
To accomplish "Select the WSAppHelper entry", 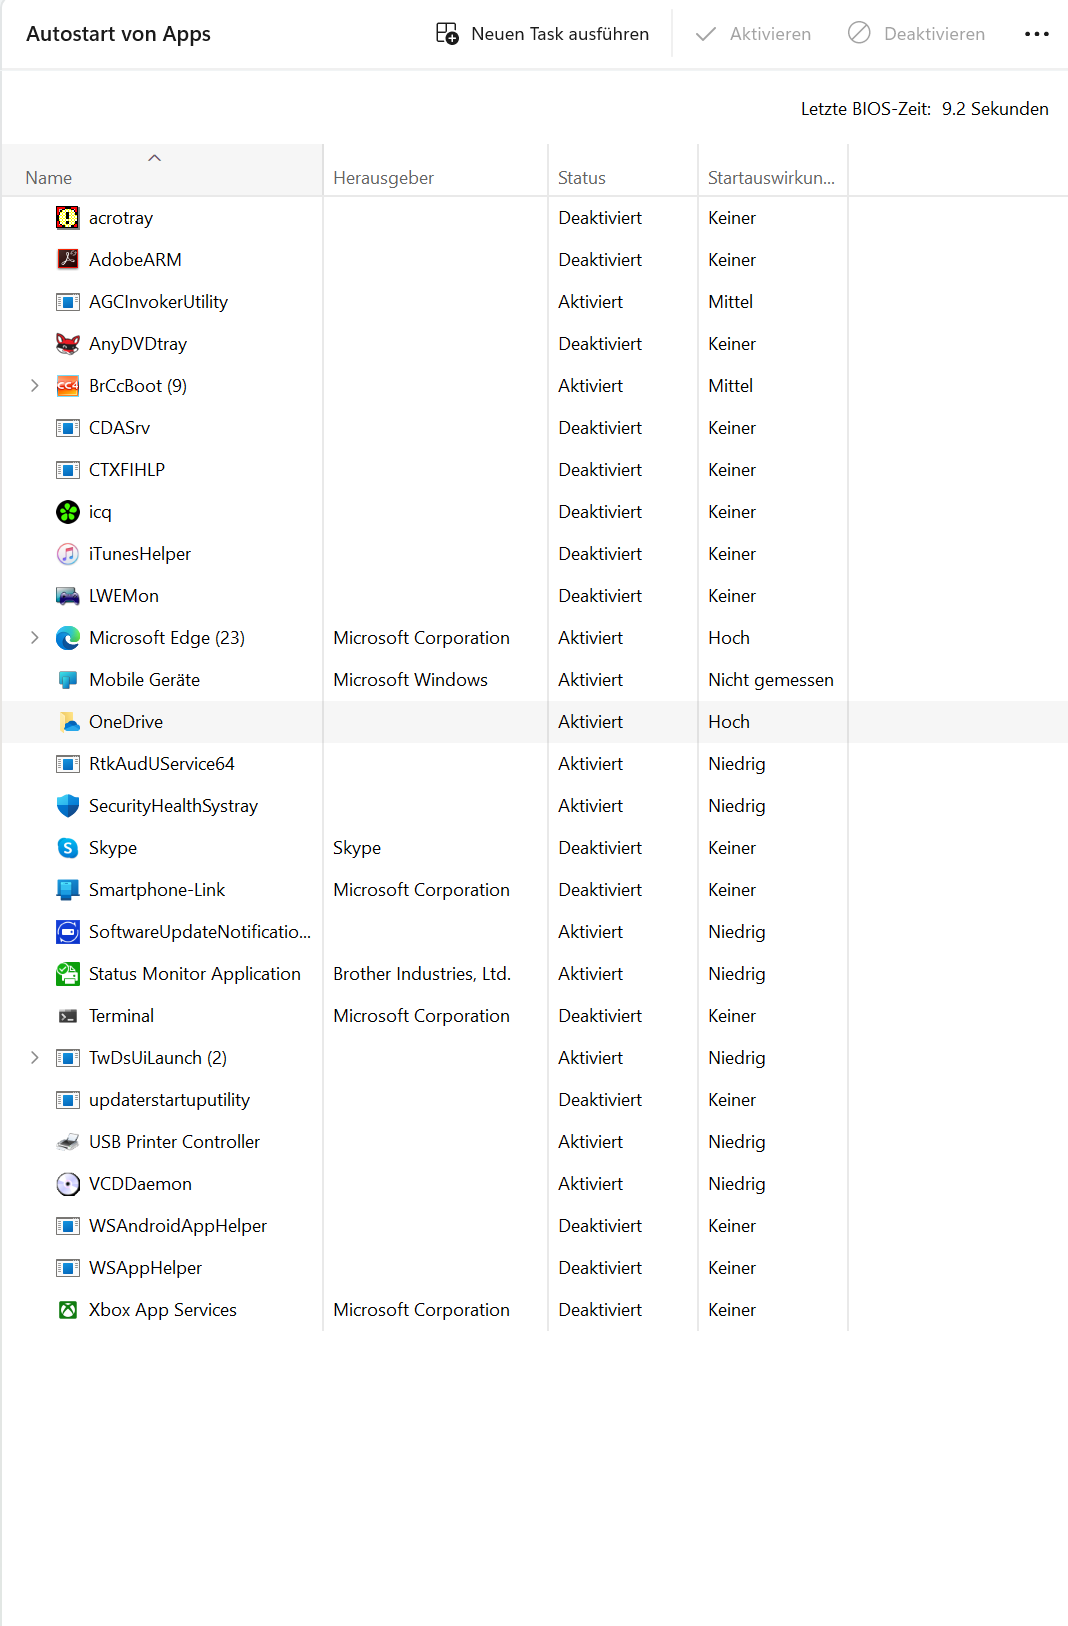I will coord(534,1268).
